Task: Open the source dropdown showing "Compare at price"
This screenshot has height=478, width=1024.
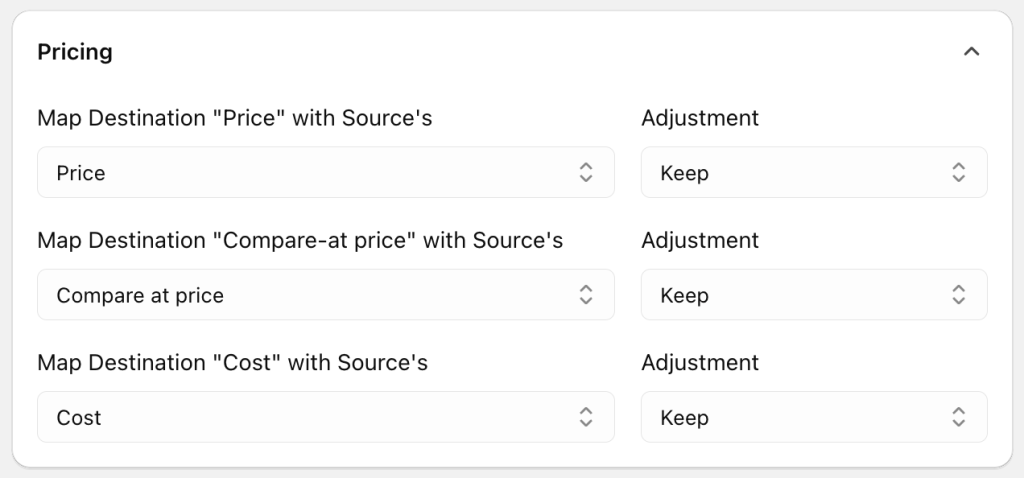Action: click(x=310, y=295)
